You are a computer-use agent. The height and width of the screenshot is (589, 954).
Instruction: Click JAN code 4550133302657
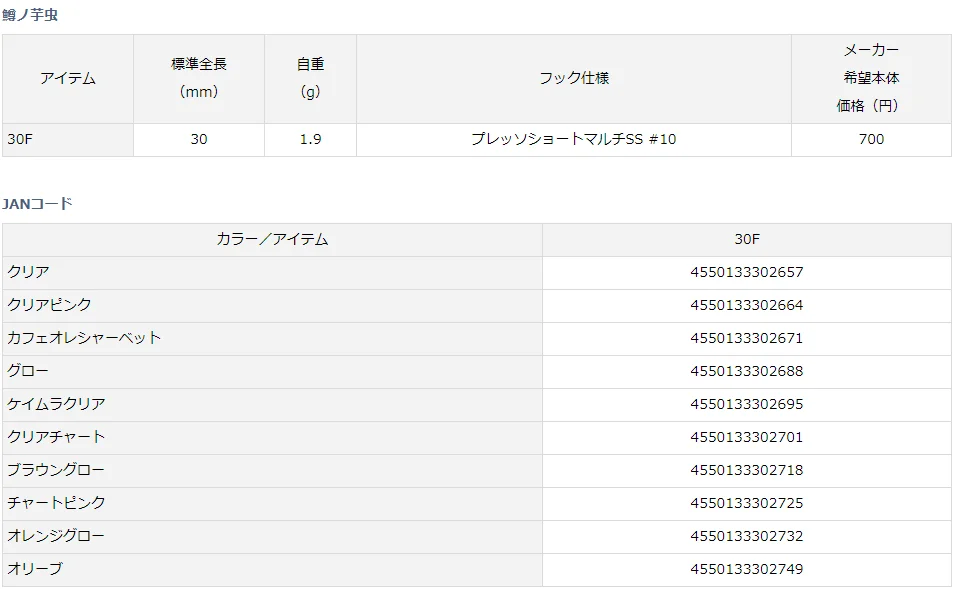[746, 272]
